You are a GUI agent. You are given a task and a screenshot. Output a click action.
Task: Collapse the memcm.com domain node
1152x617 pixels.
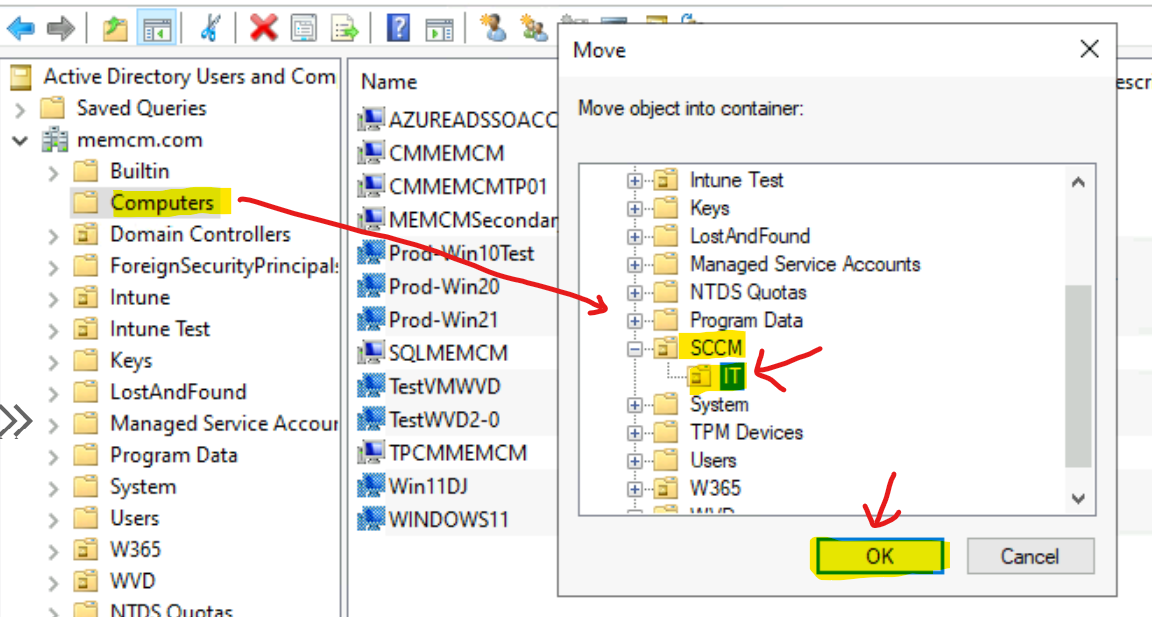point(20,141)
